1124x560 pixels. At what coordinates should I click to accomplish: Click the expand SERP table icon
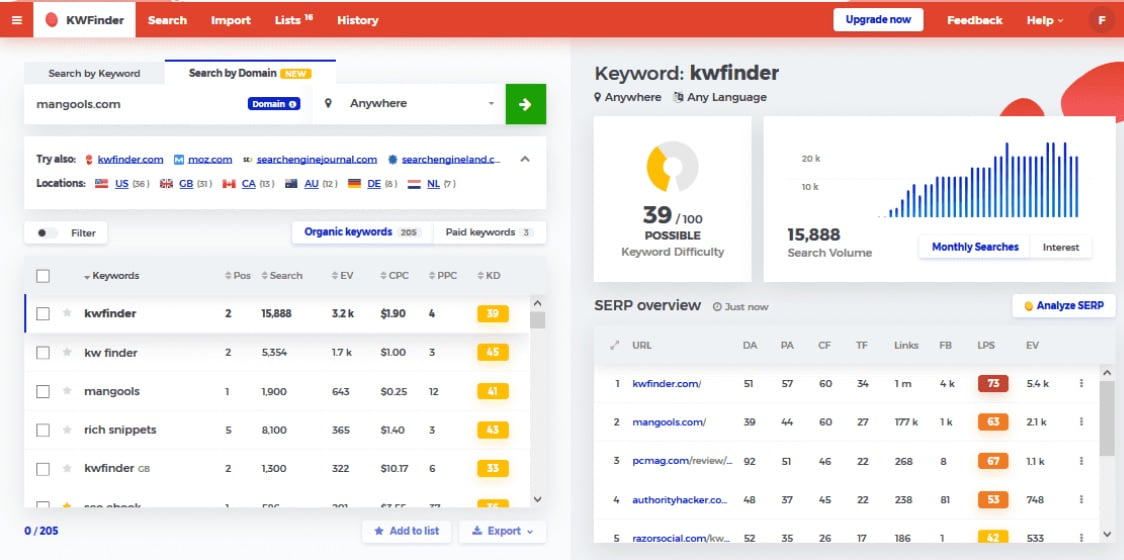pyautogui.click(x=614, y=345)
